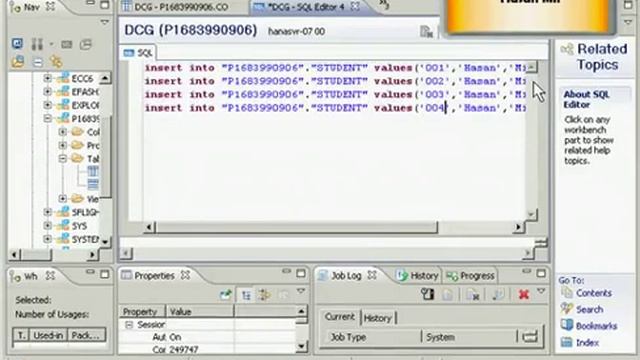640x360 pixels.
Task: Open History sub-tab inside Job Log
Action: [x=378, y=318]
